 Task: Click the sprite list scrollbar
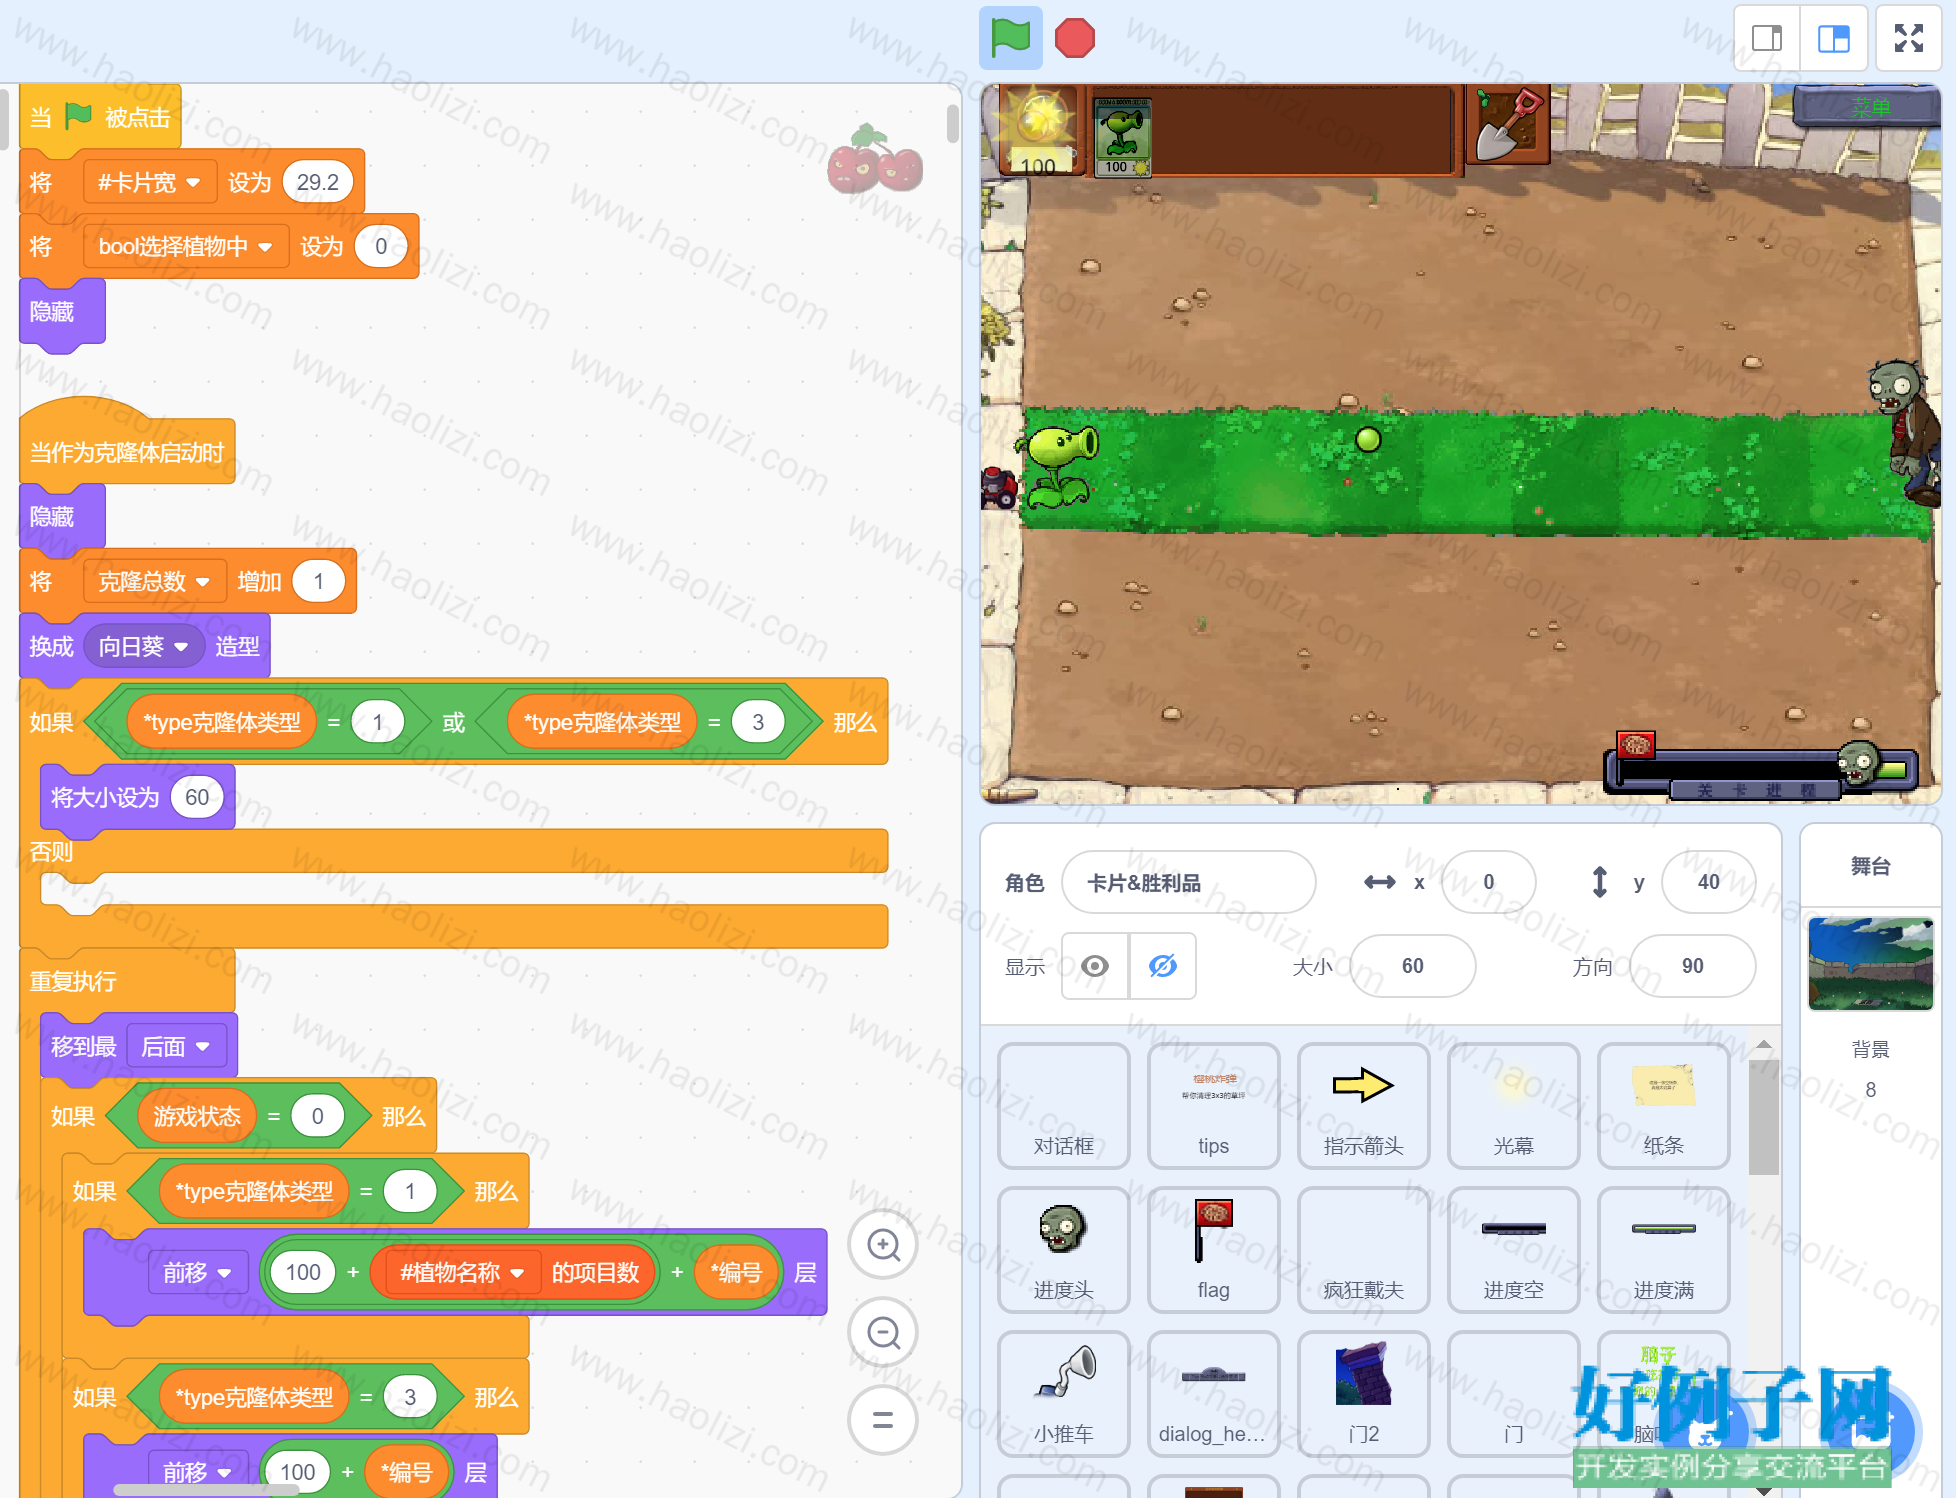1763,1118
